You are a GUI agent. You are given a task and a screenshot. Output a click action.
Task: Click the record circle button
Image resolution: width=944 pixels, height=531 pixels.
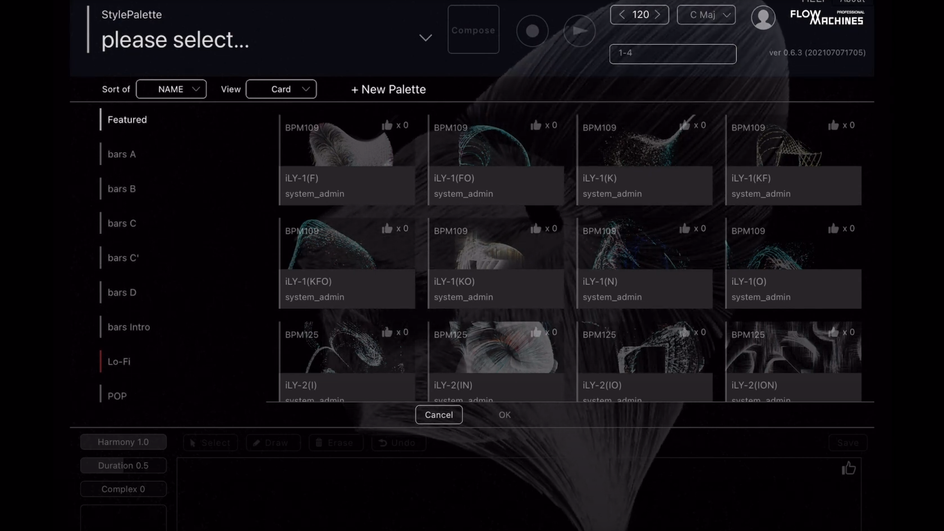[x=532, y=31]
